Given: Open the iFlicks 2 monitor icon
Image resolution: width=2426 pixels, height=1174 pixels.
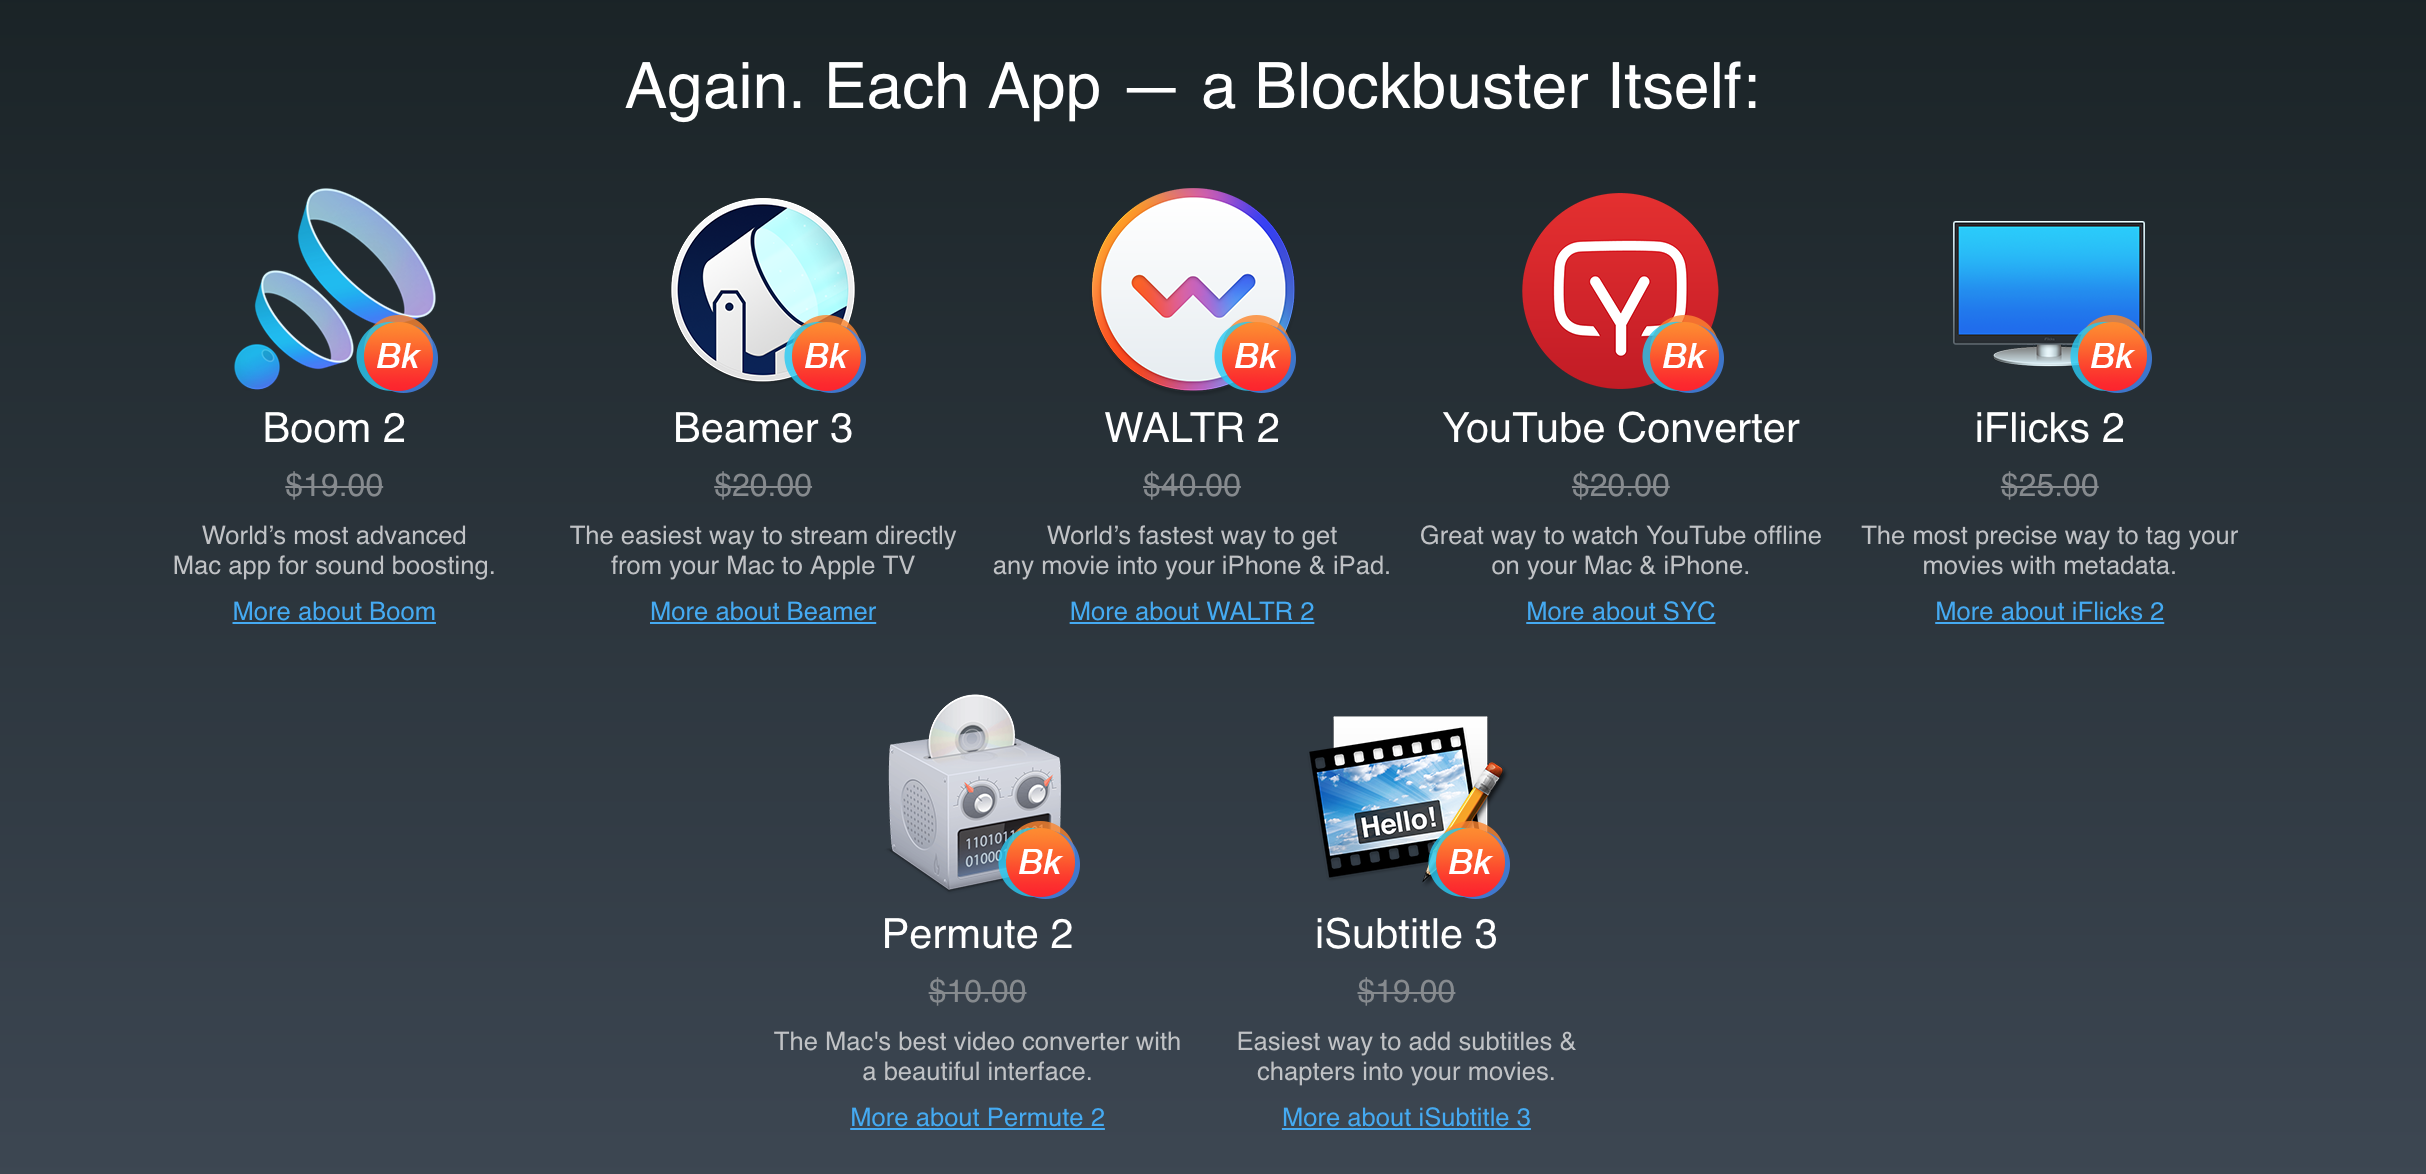Looking at the screenshot, I should (x=2048, y=293).
